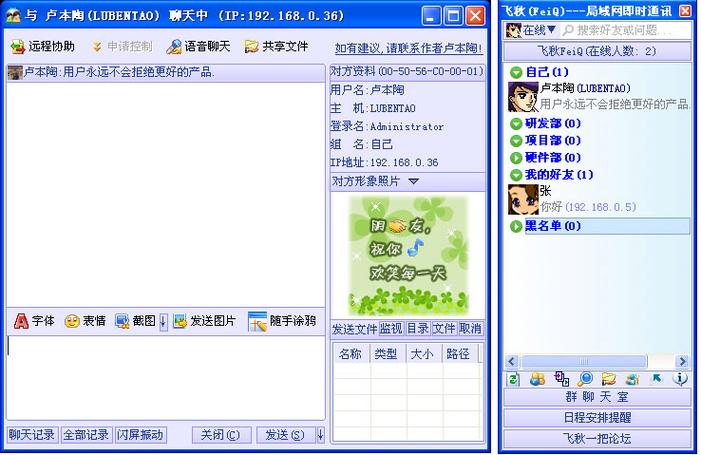The image size is (701, 455).
Task: Open the screenshot options dropdown arrow
Action: coord(163,321)
